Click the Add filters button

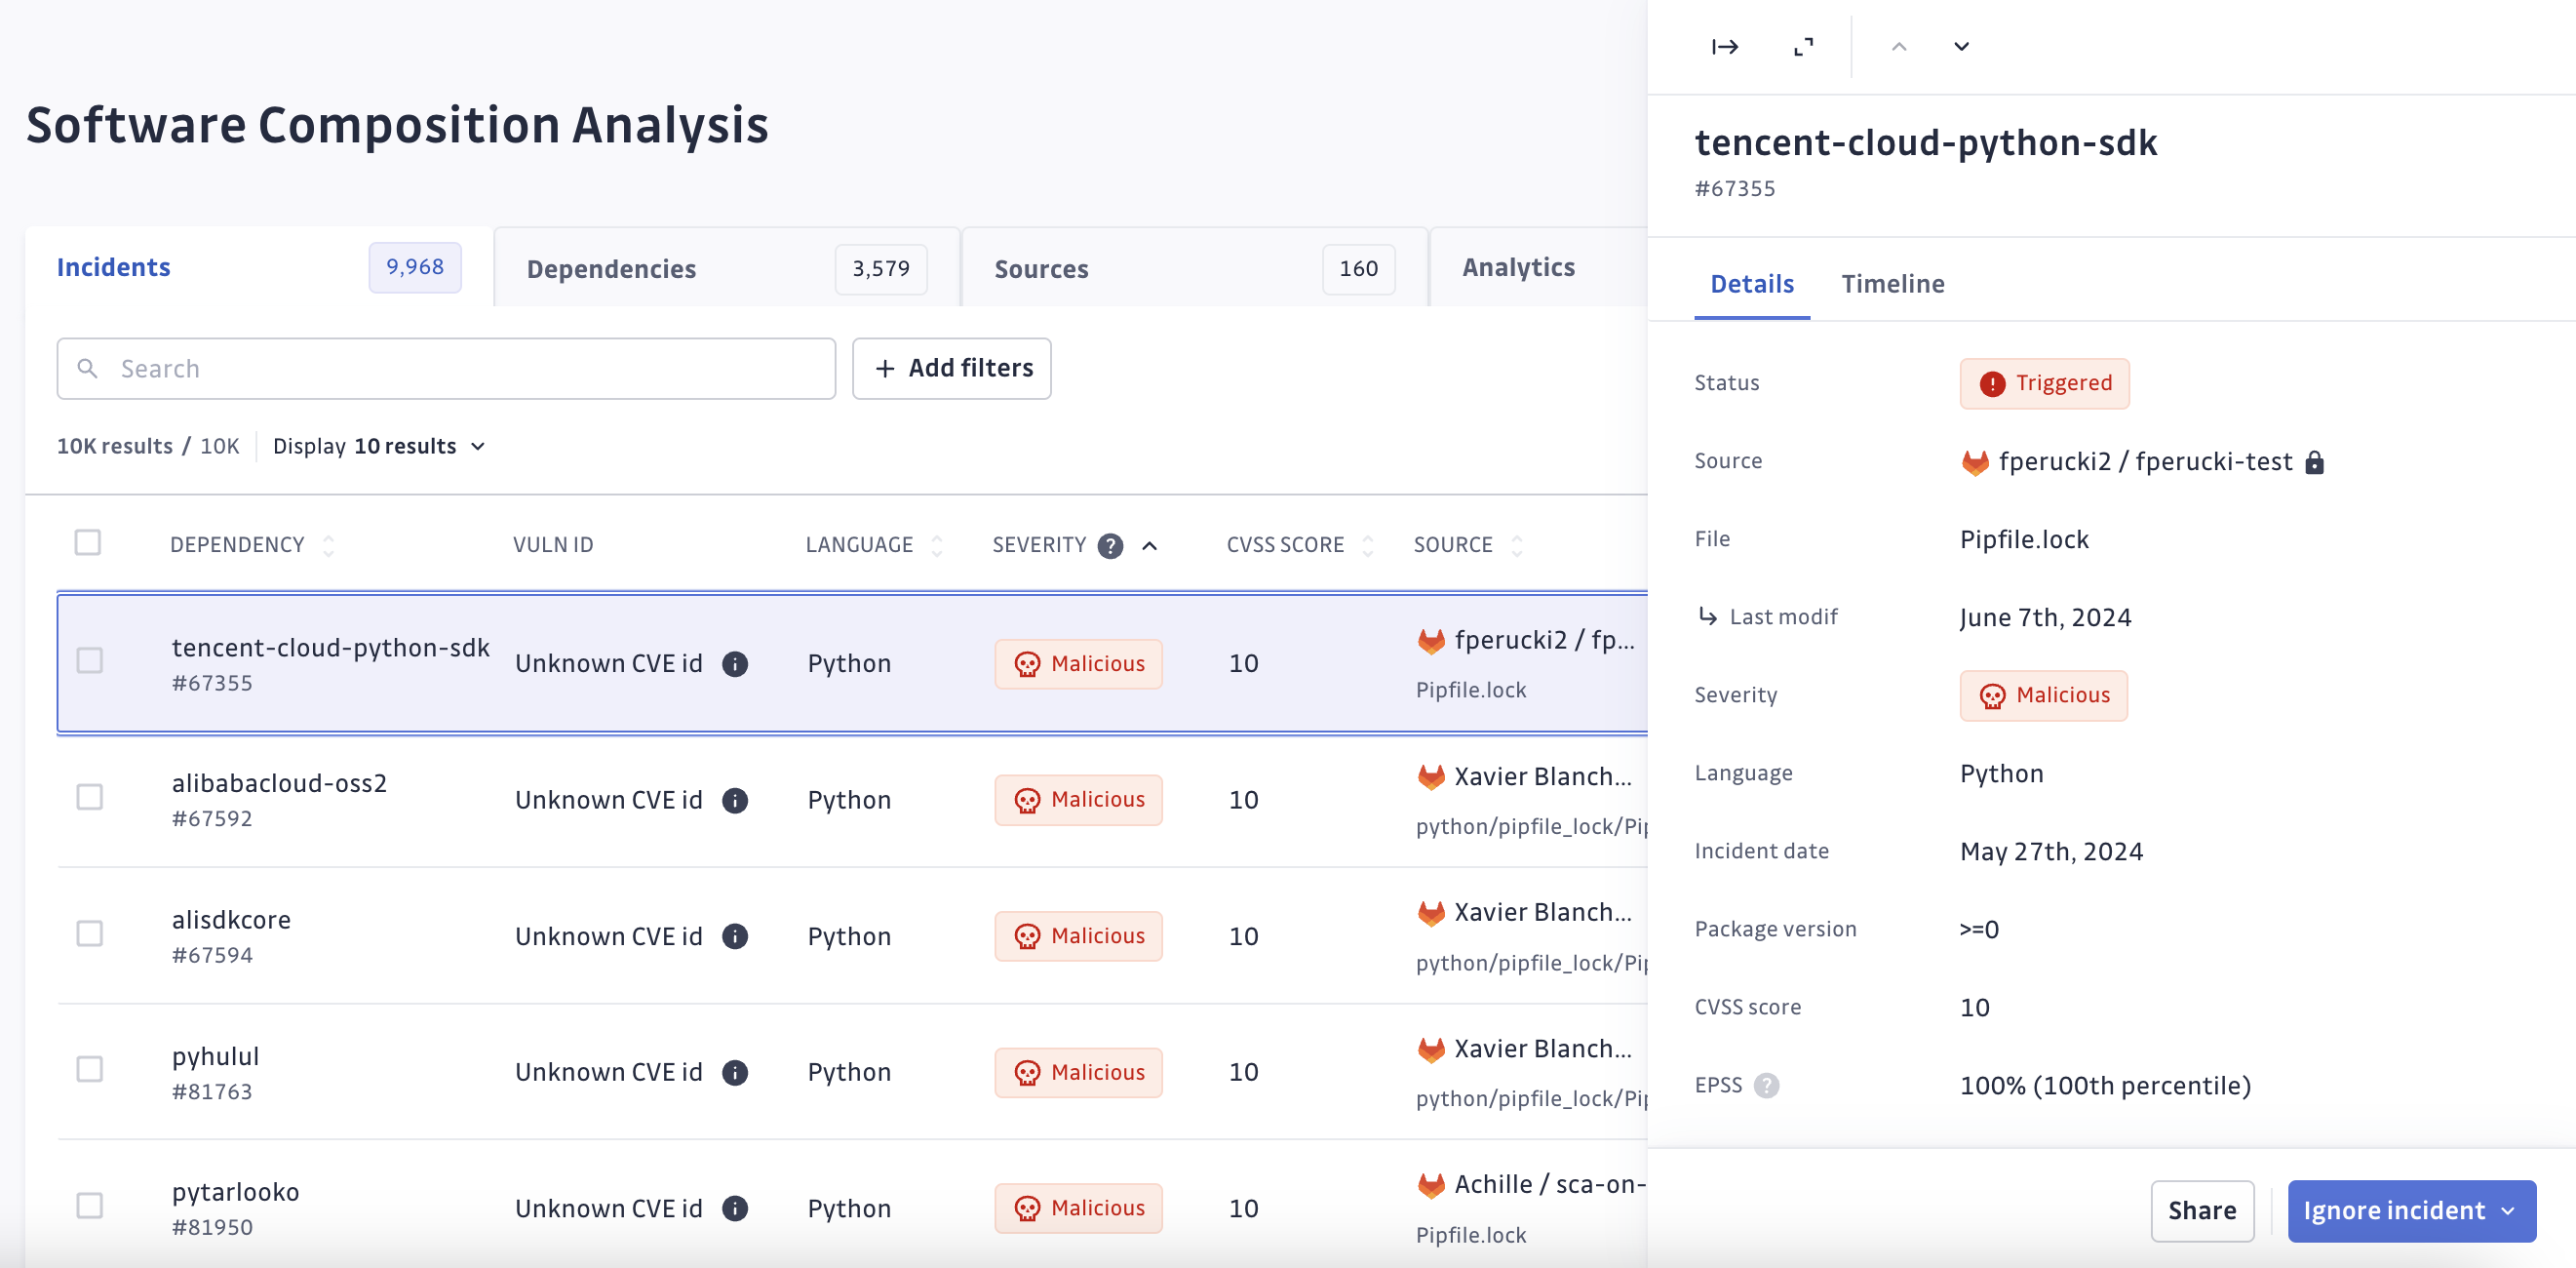[x=951, y=369]
